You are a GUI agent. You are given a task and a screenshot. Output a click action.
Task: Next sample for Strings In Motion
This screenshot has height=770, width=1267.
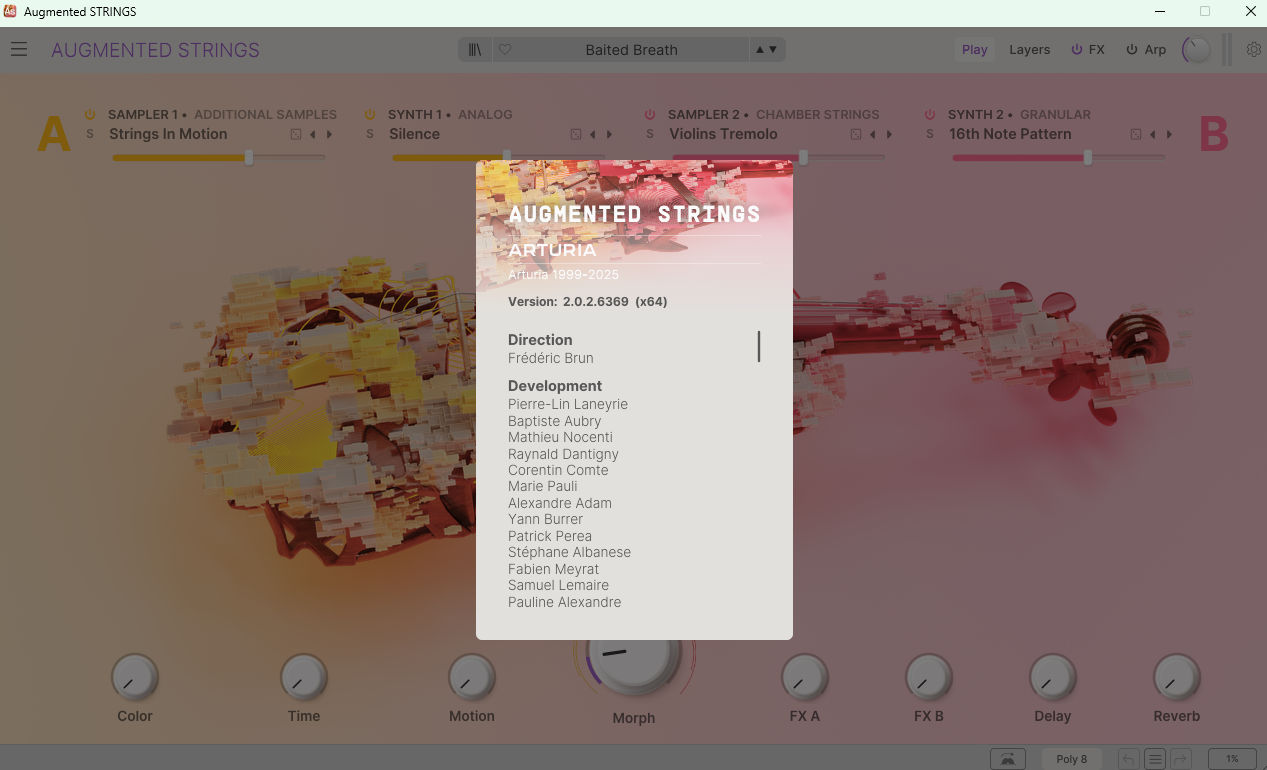pos(329,134)
